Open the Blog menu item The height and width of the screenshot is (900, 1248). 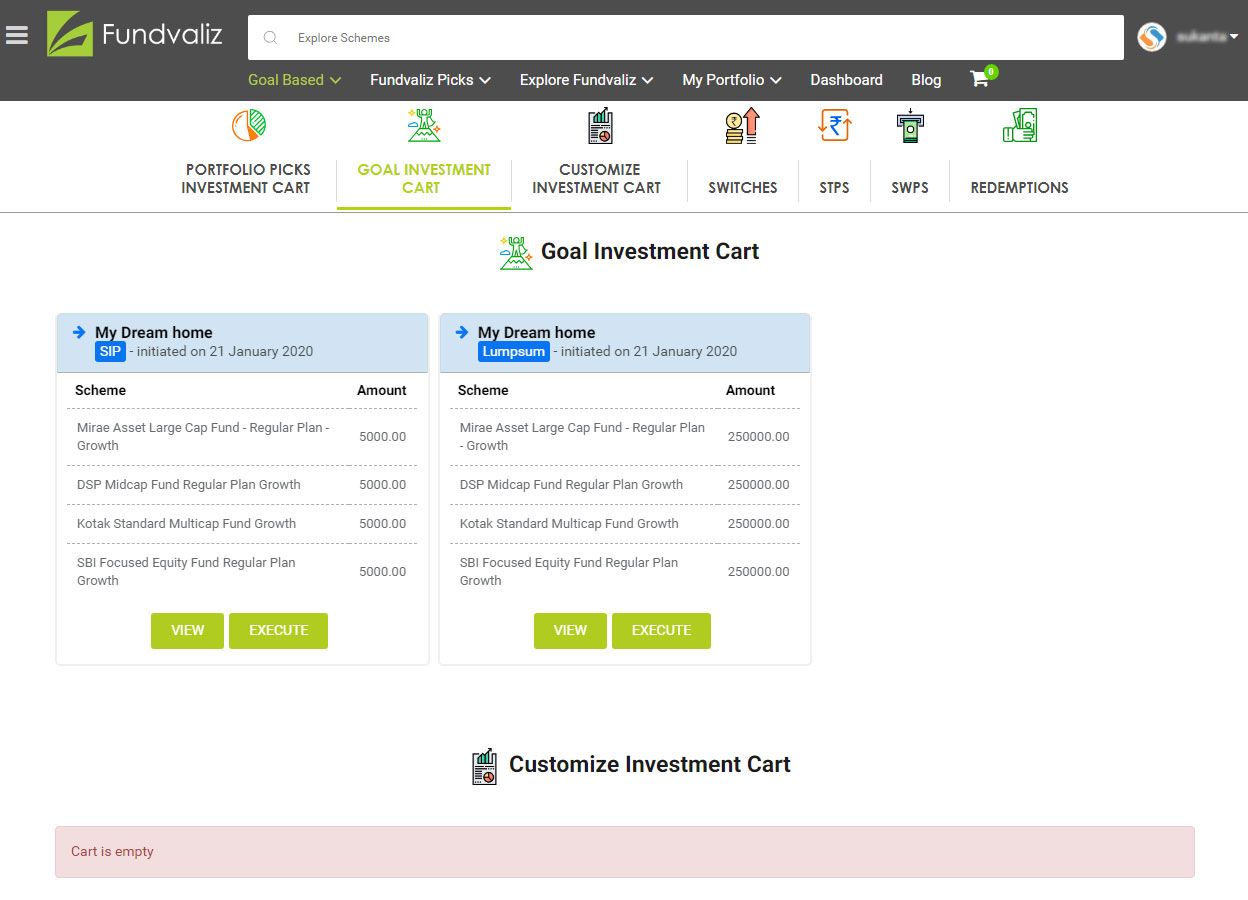point(926,80)
